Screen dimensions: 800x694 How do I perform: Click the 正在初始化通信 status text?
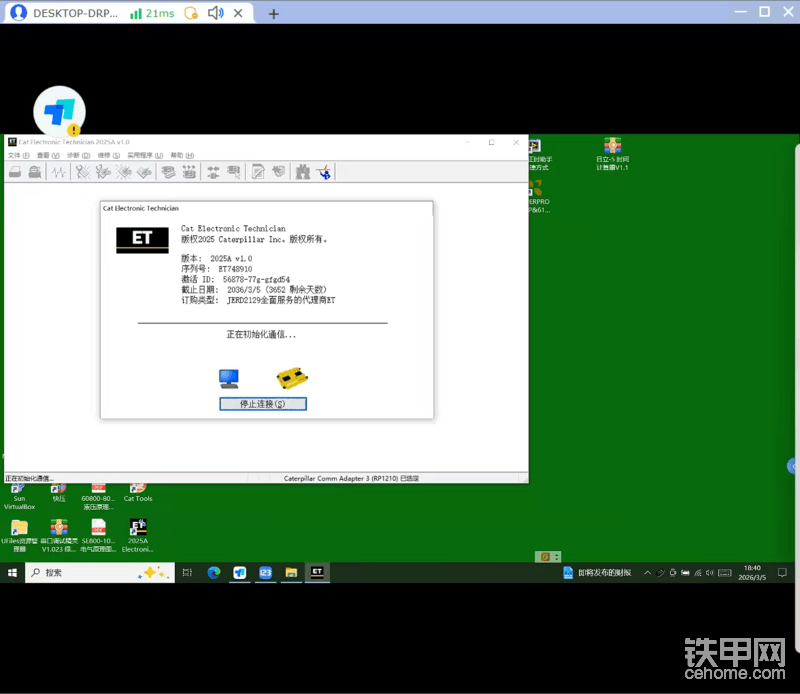261,335
